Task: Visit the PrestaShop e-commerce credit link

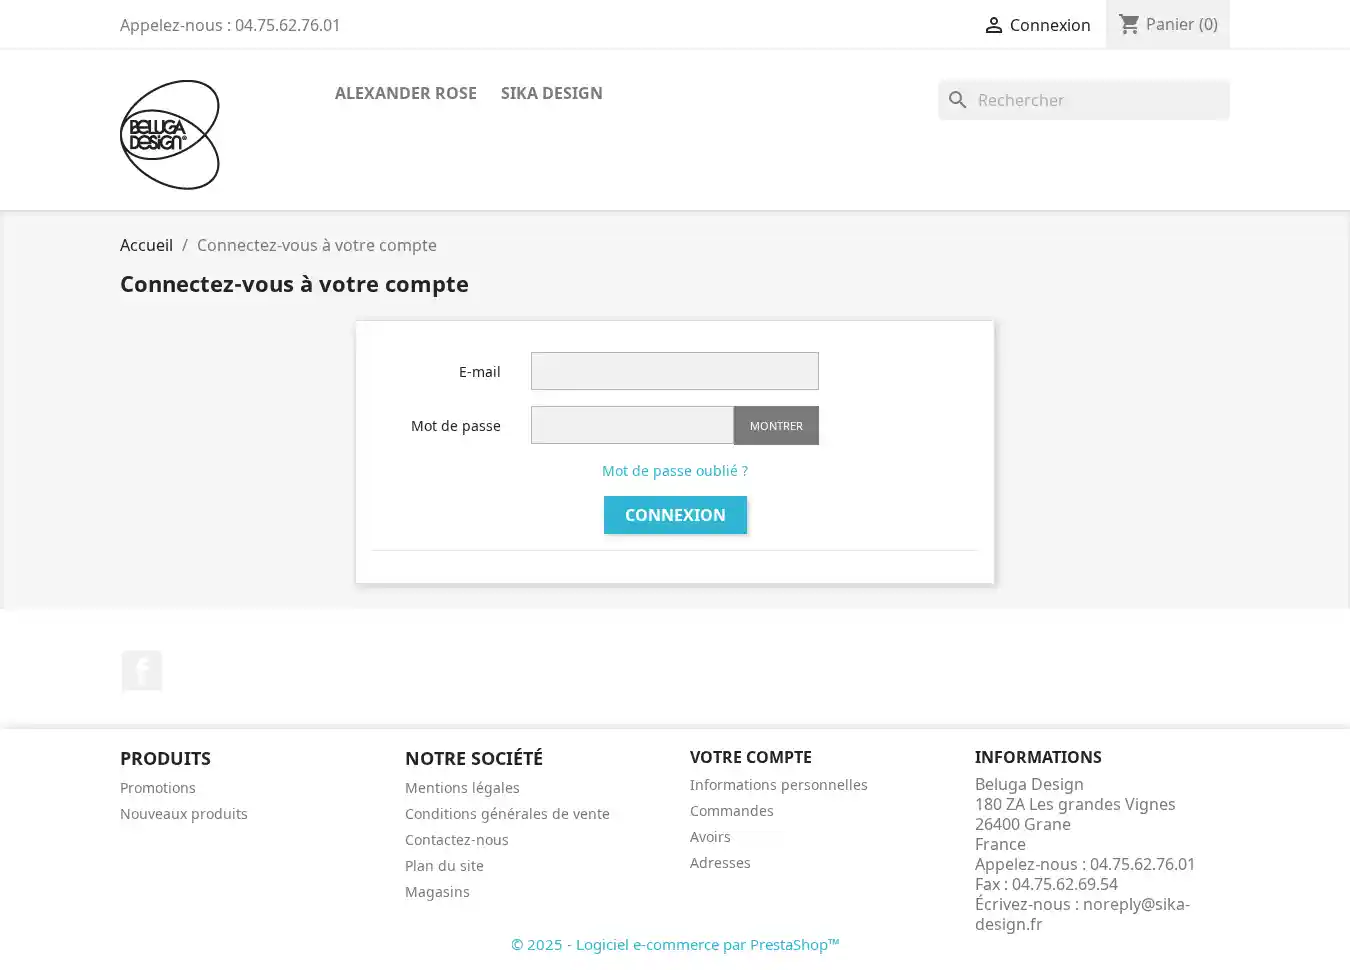Action: [675, 944]
